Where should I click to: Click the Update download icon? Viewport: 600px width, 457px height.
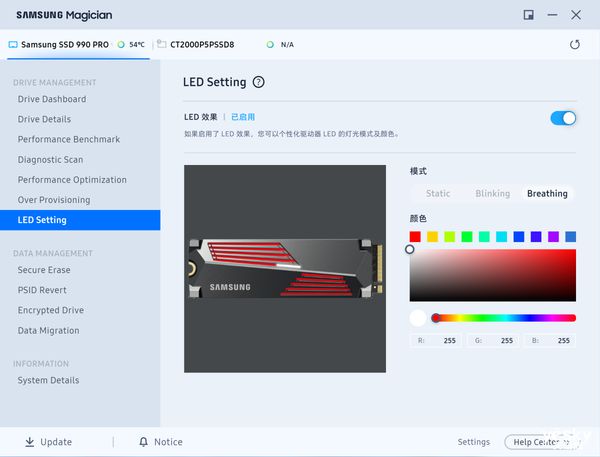pyautogui.click(x=29, y=442)
